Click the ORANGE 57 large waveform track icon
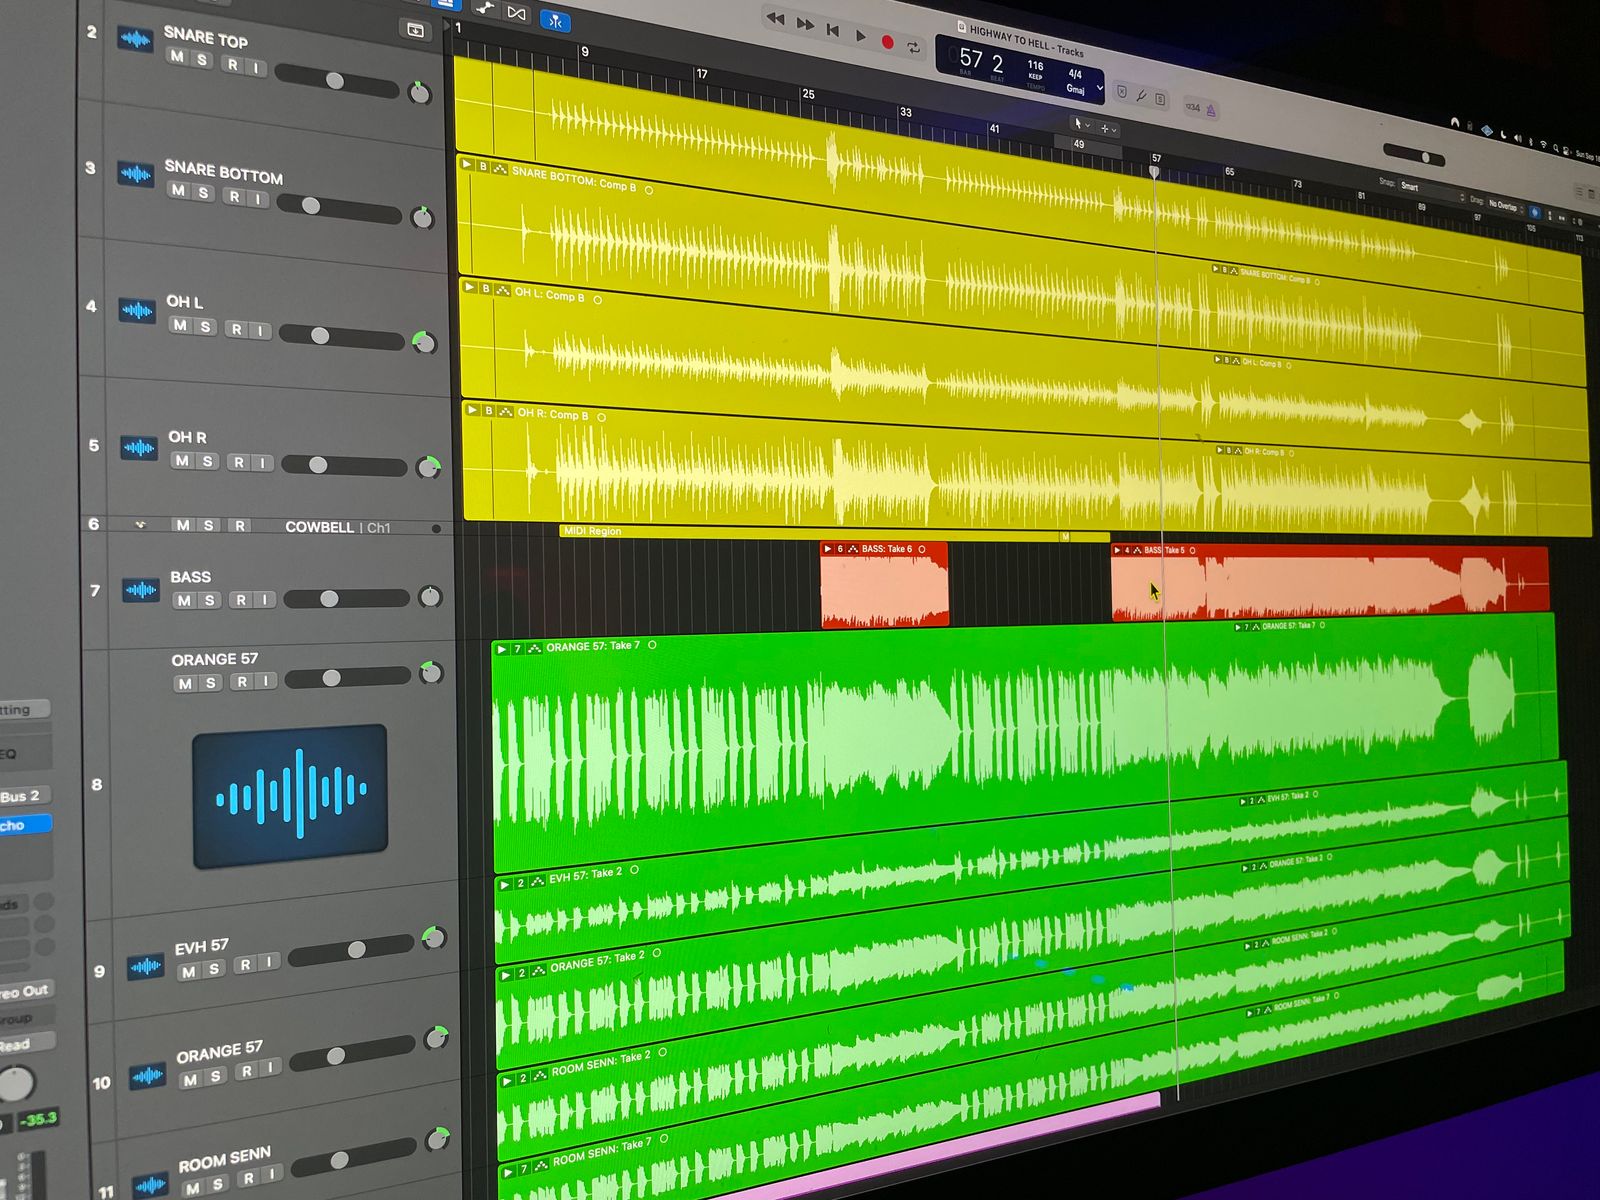This screenshot has width=1600, height=1200. (289, 795)
